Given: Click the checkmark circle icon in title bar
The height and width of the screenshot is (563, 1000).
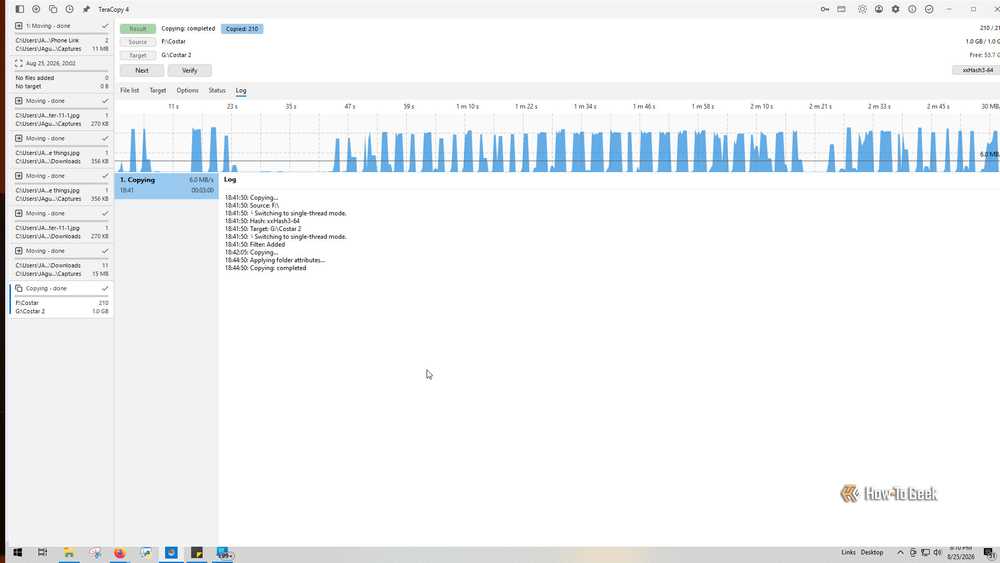Looking at the screenshot, I should [929, 10].
